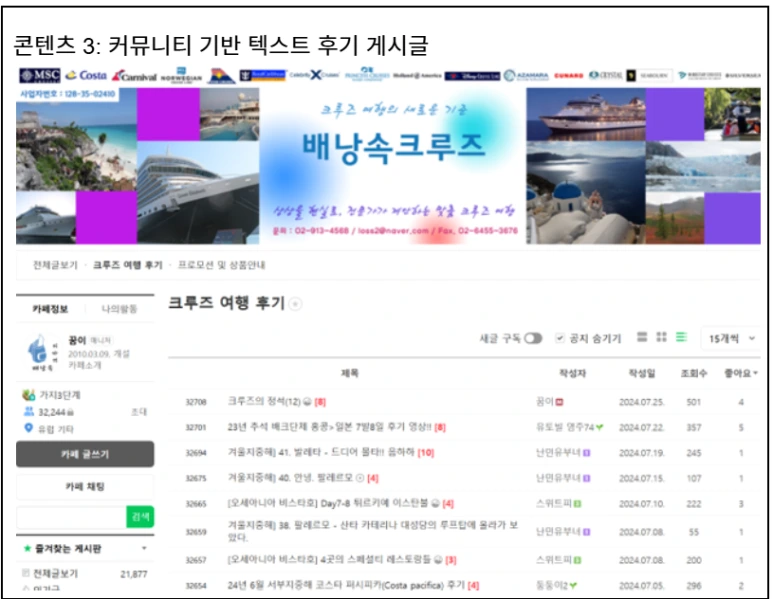
Task: Click the favorite circle beside board title
Action: [x=295, y=304]
